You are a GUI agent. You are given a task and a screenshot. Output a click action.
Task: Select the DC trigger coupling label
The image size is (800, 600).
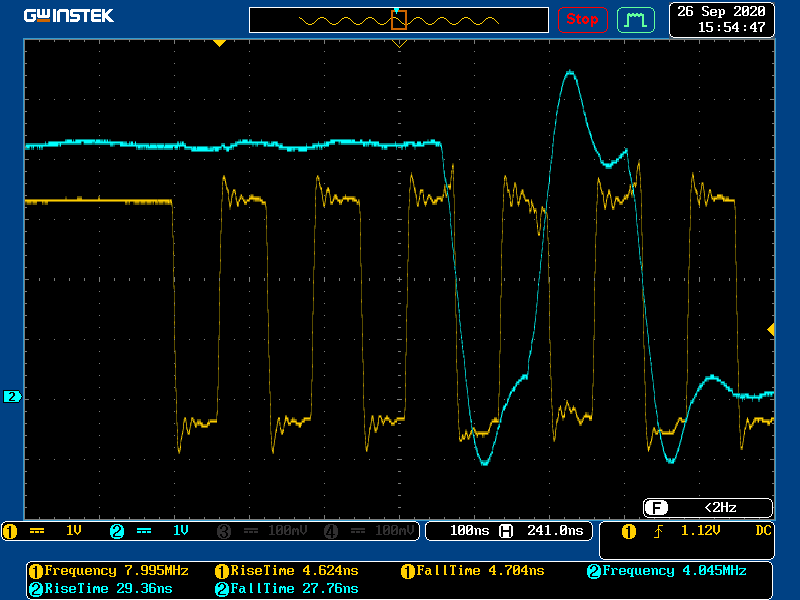click(763, 530)
